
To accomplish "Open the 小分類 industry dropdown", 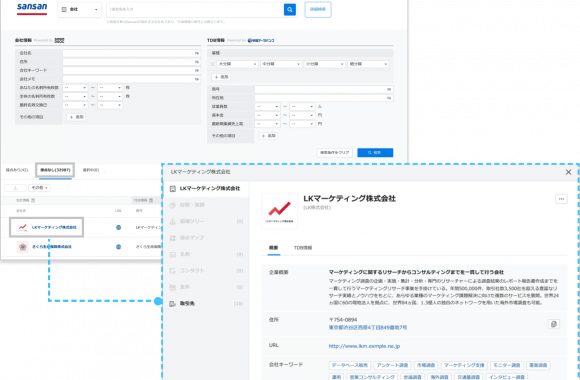I will pyautogui.click(x=324, y=64).
